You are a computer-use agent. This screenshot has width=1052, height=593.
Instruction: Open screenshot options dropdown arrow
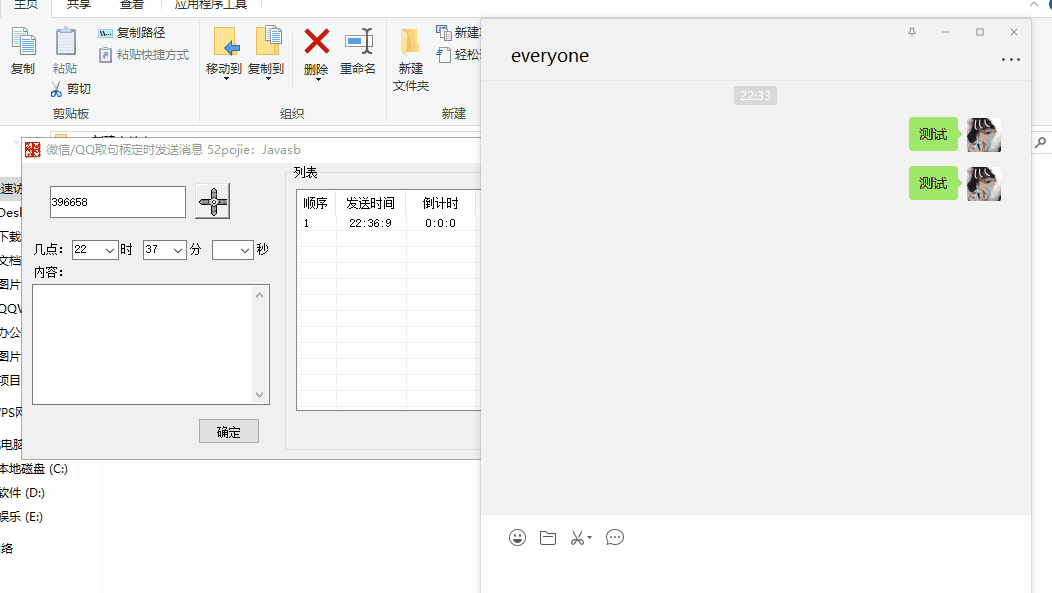(590, 538)
